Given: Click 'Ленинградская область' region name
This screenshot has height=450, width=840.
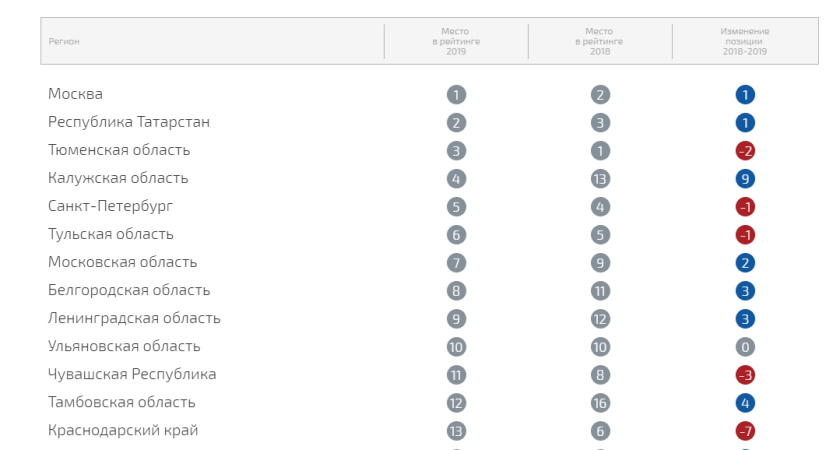Looking at the screenshot, I should [x=134, y=318].
